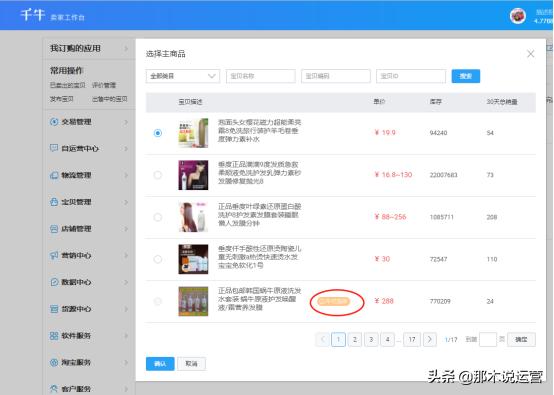The height and width of the screenshot is (395, 554).
Task: Click the previous-page arrow in pagination
Action: click(x=322, y=340)
